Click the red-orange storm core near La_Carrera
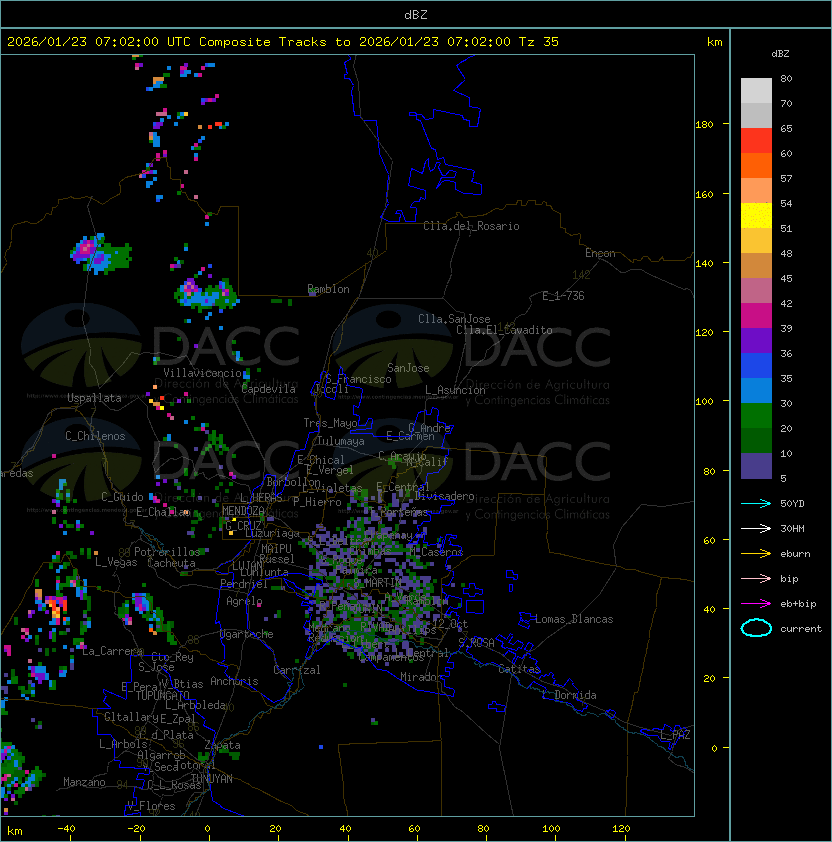832x842 pixels. click(55, 606)
